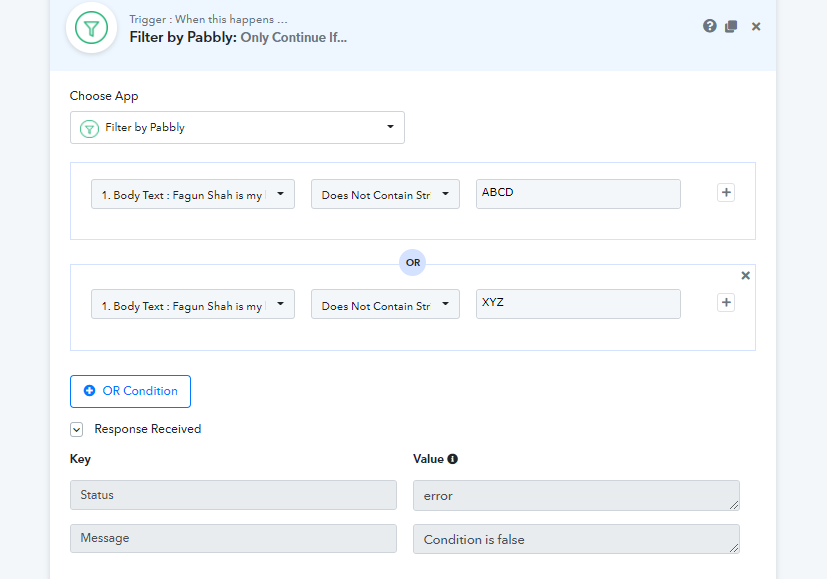Add an AND condition with the plus in the XYZ row
The height and width of the screenshot is (579, 827).
(x=726, y=302)
